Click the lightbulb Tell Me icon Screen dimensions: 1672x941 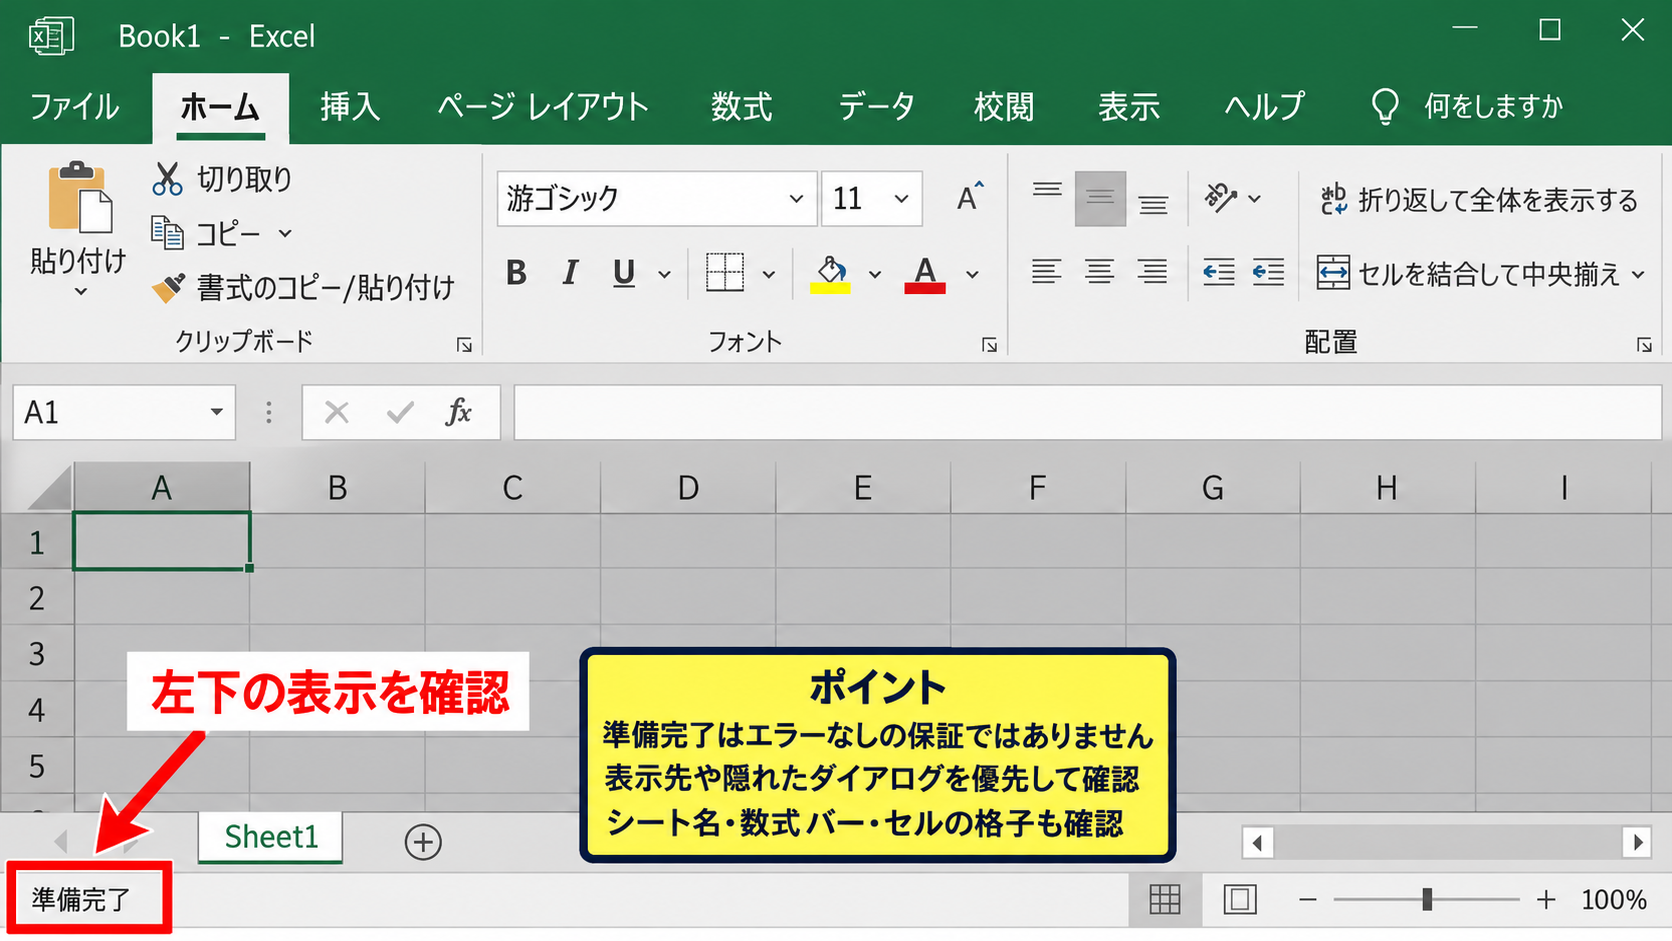1385,106
